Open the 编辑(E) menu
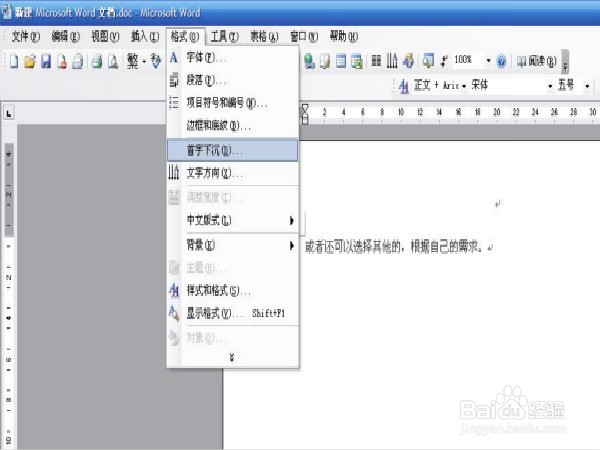 [x=65, y=37]
